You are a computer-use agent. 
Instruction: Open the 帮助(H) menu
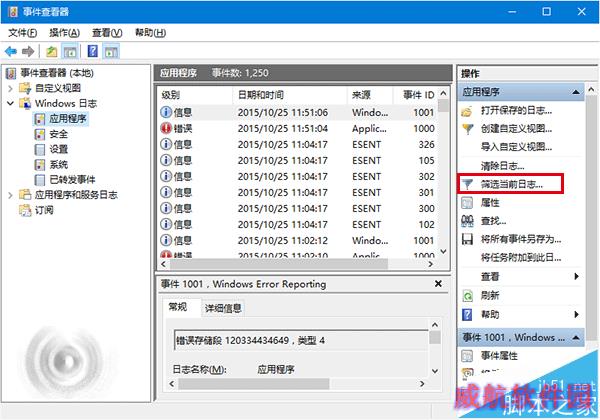pyautogui.click(x=150, y=33)
